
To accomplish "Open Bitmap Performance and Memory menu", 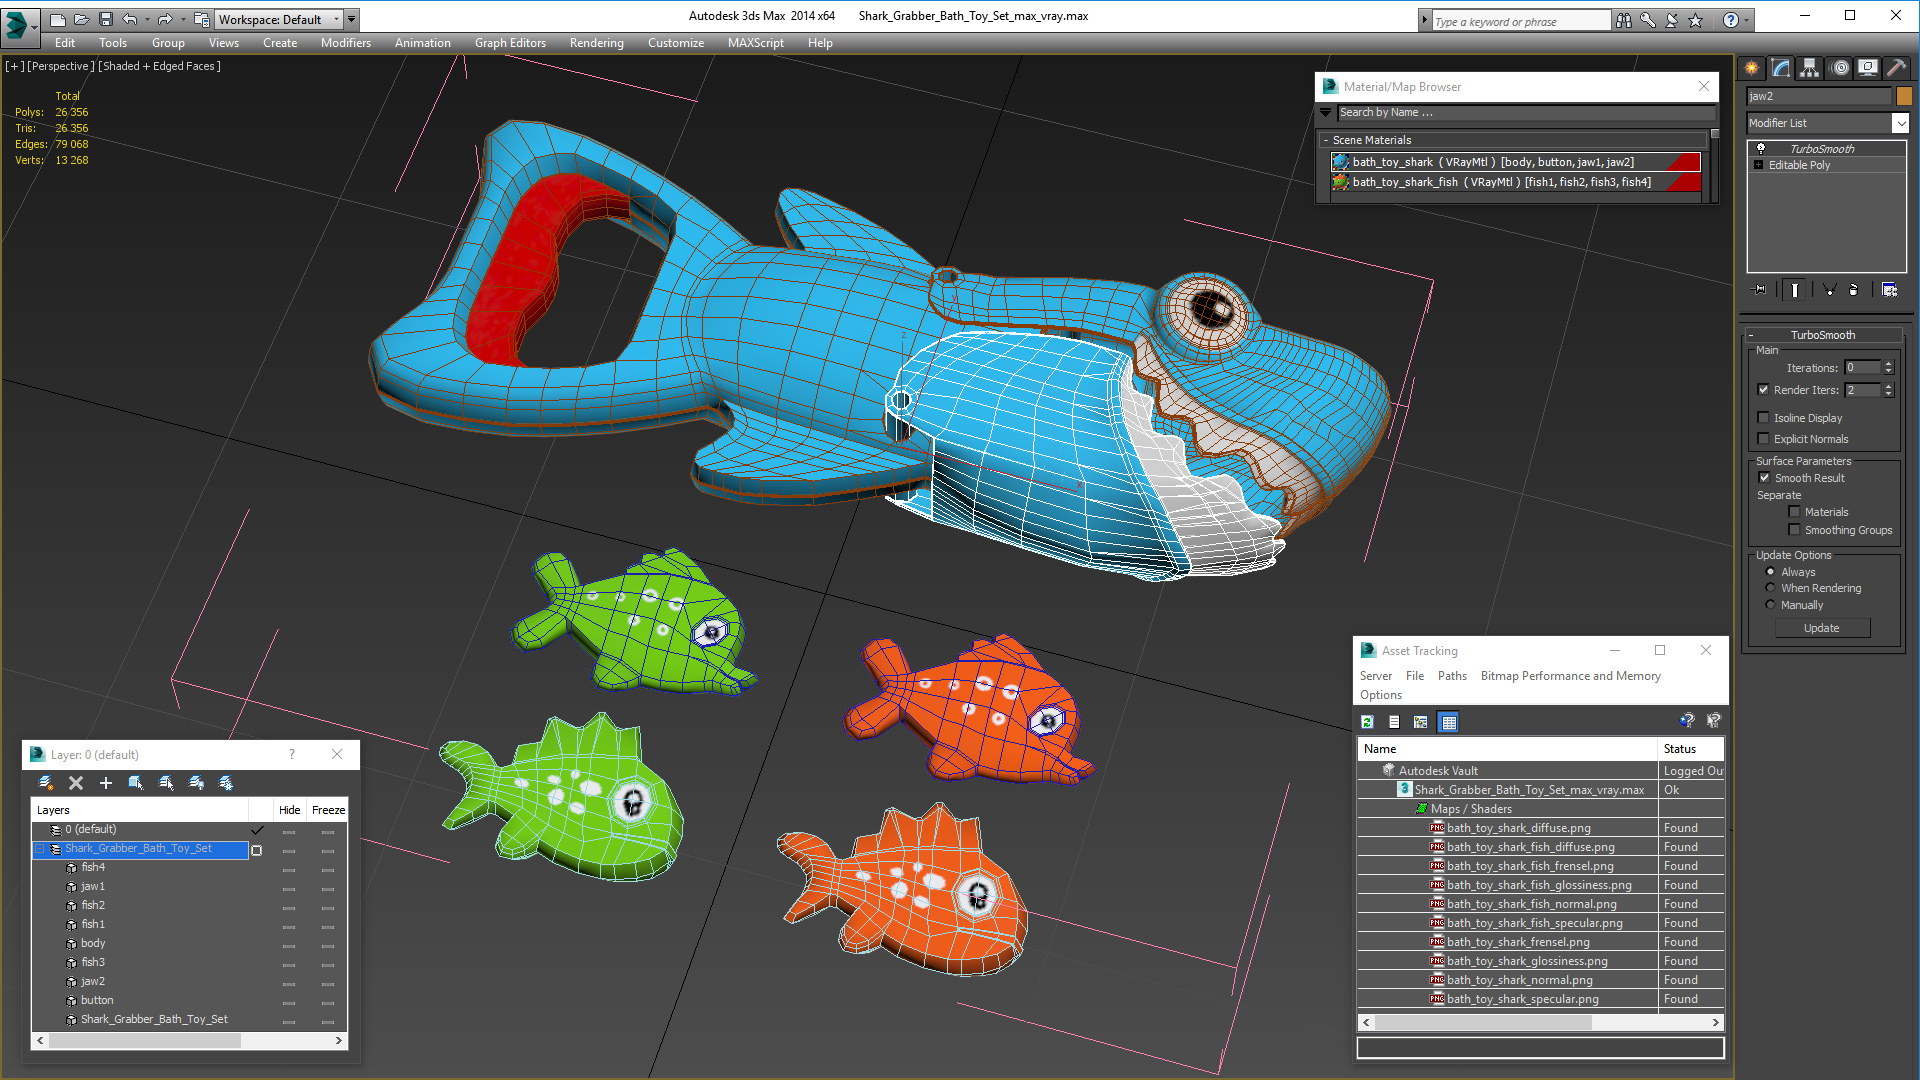I will tap(1570, 676).
